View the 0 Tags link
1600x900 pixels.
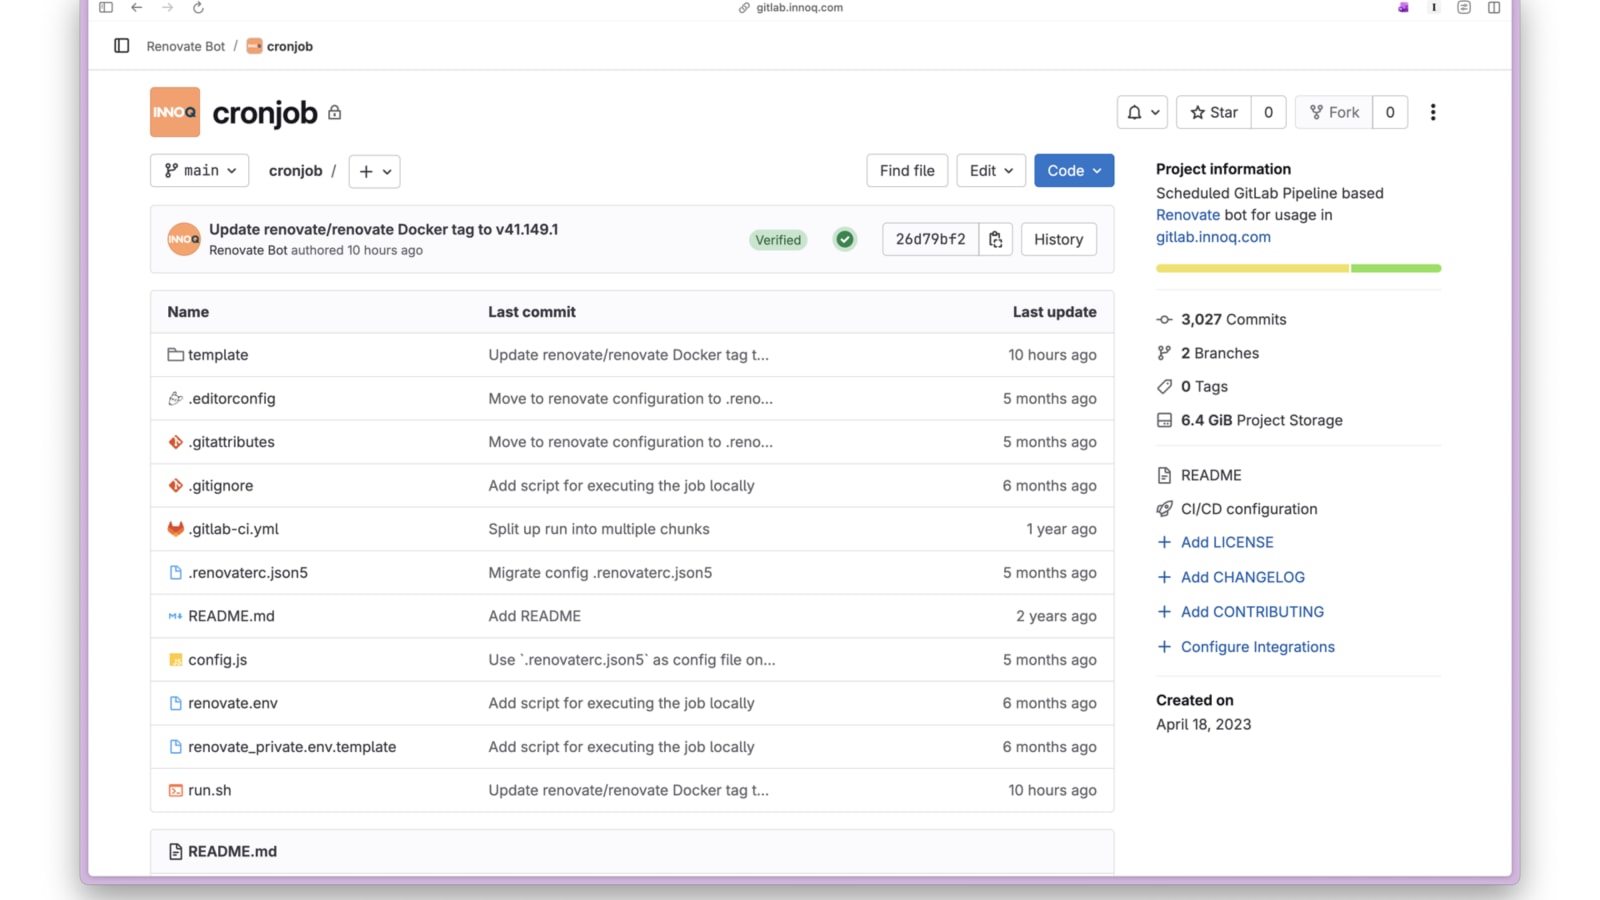tap(1204, 387)
